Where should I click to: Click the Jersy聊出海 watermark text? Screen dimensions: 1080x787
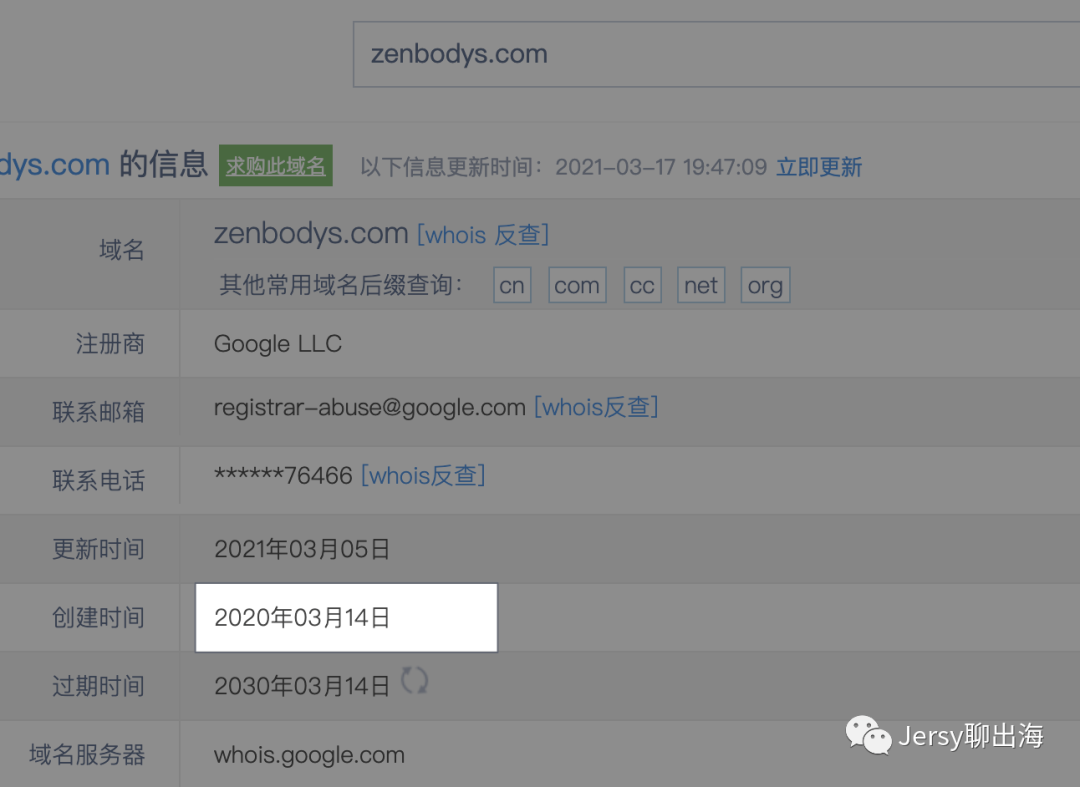coord(971,735)
